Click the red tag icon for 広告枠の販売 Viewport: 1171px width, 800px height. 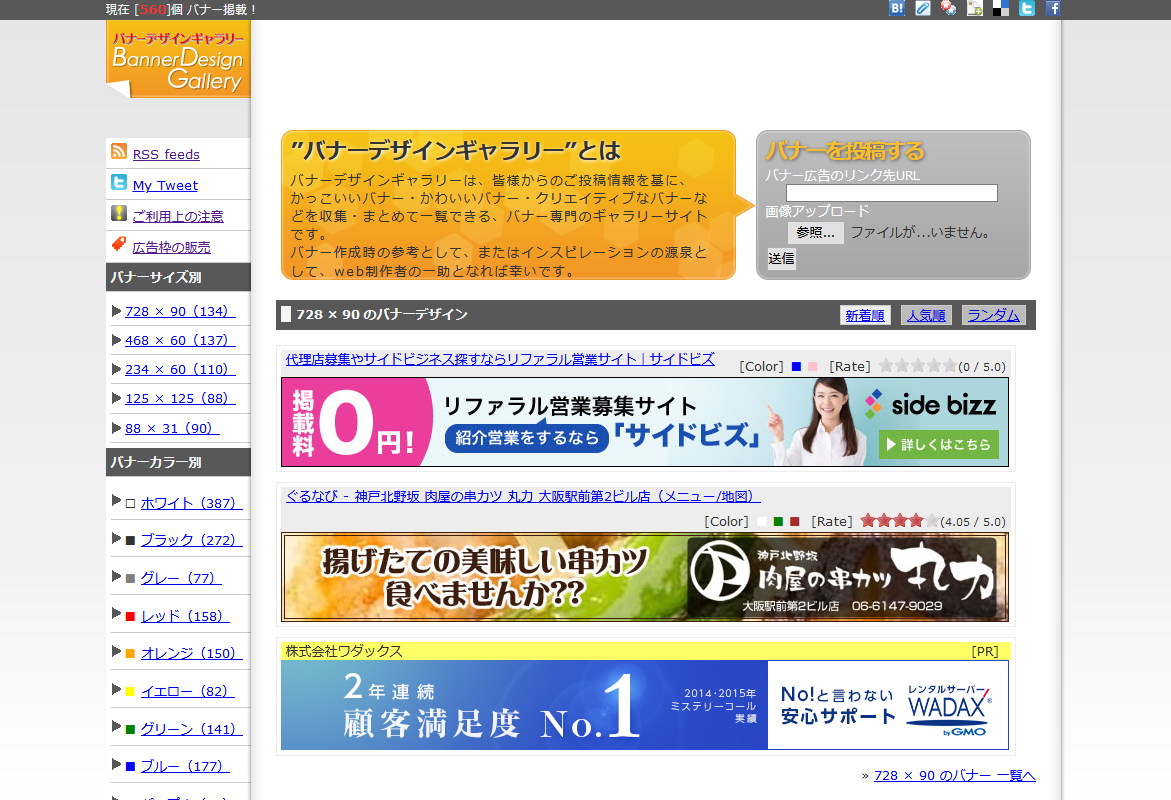pyautogui.click(x=119, y=245)
